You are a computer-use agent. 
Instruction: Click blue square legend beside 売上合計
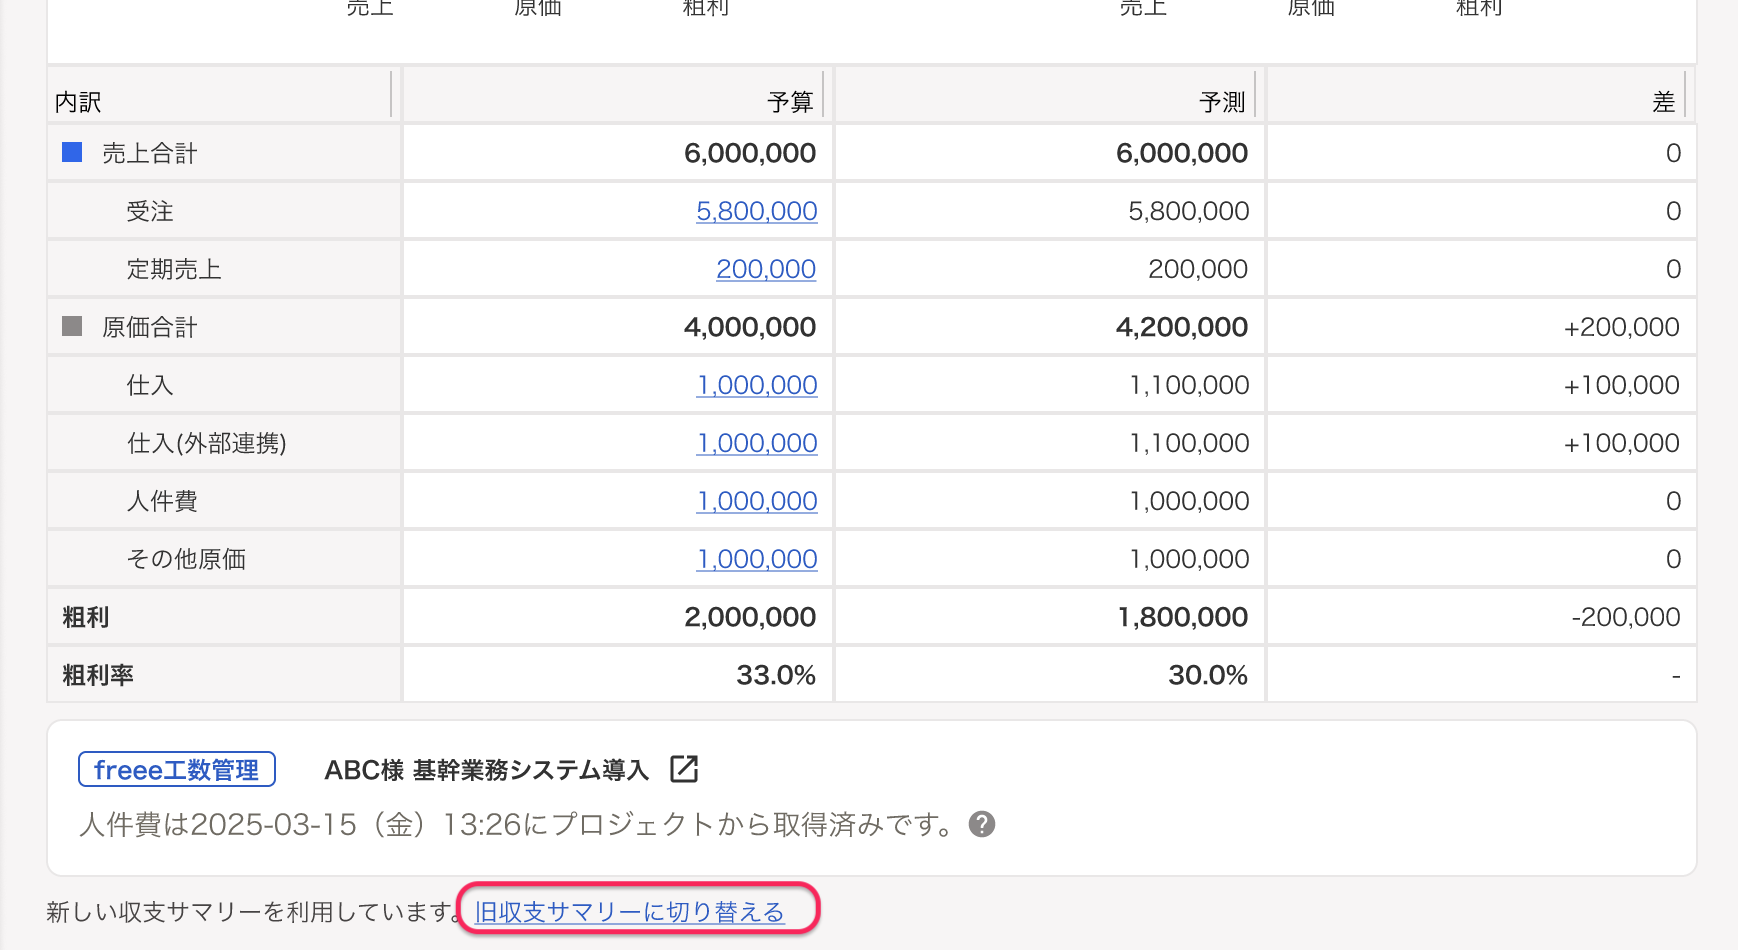[x=72, y=152]
